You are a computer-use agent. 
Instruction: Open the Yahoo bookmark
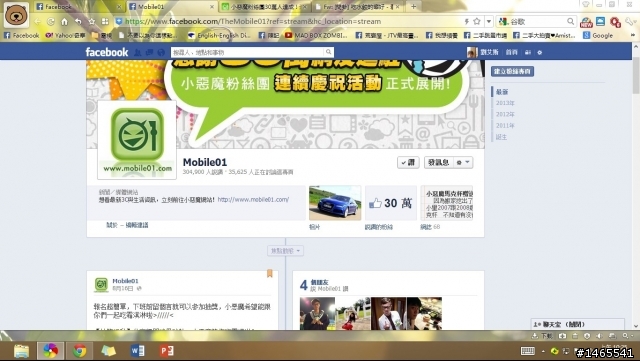click(65, 36)
